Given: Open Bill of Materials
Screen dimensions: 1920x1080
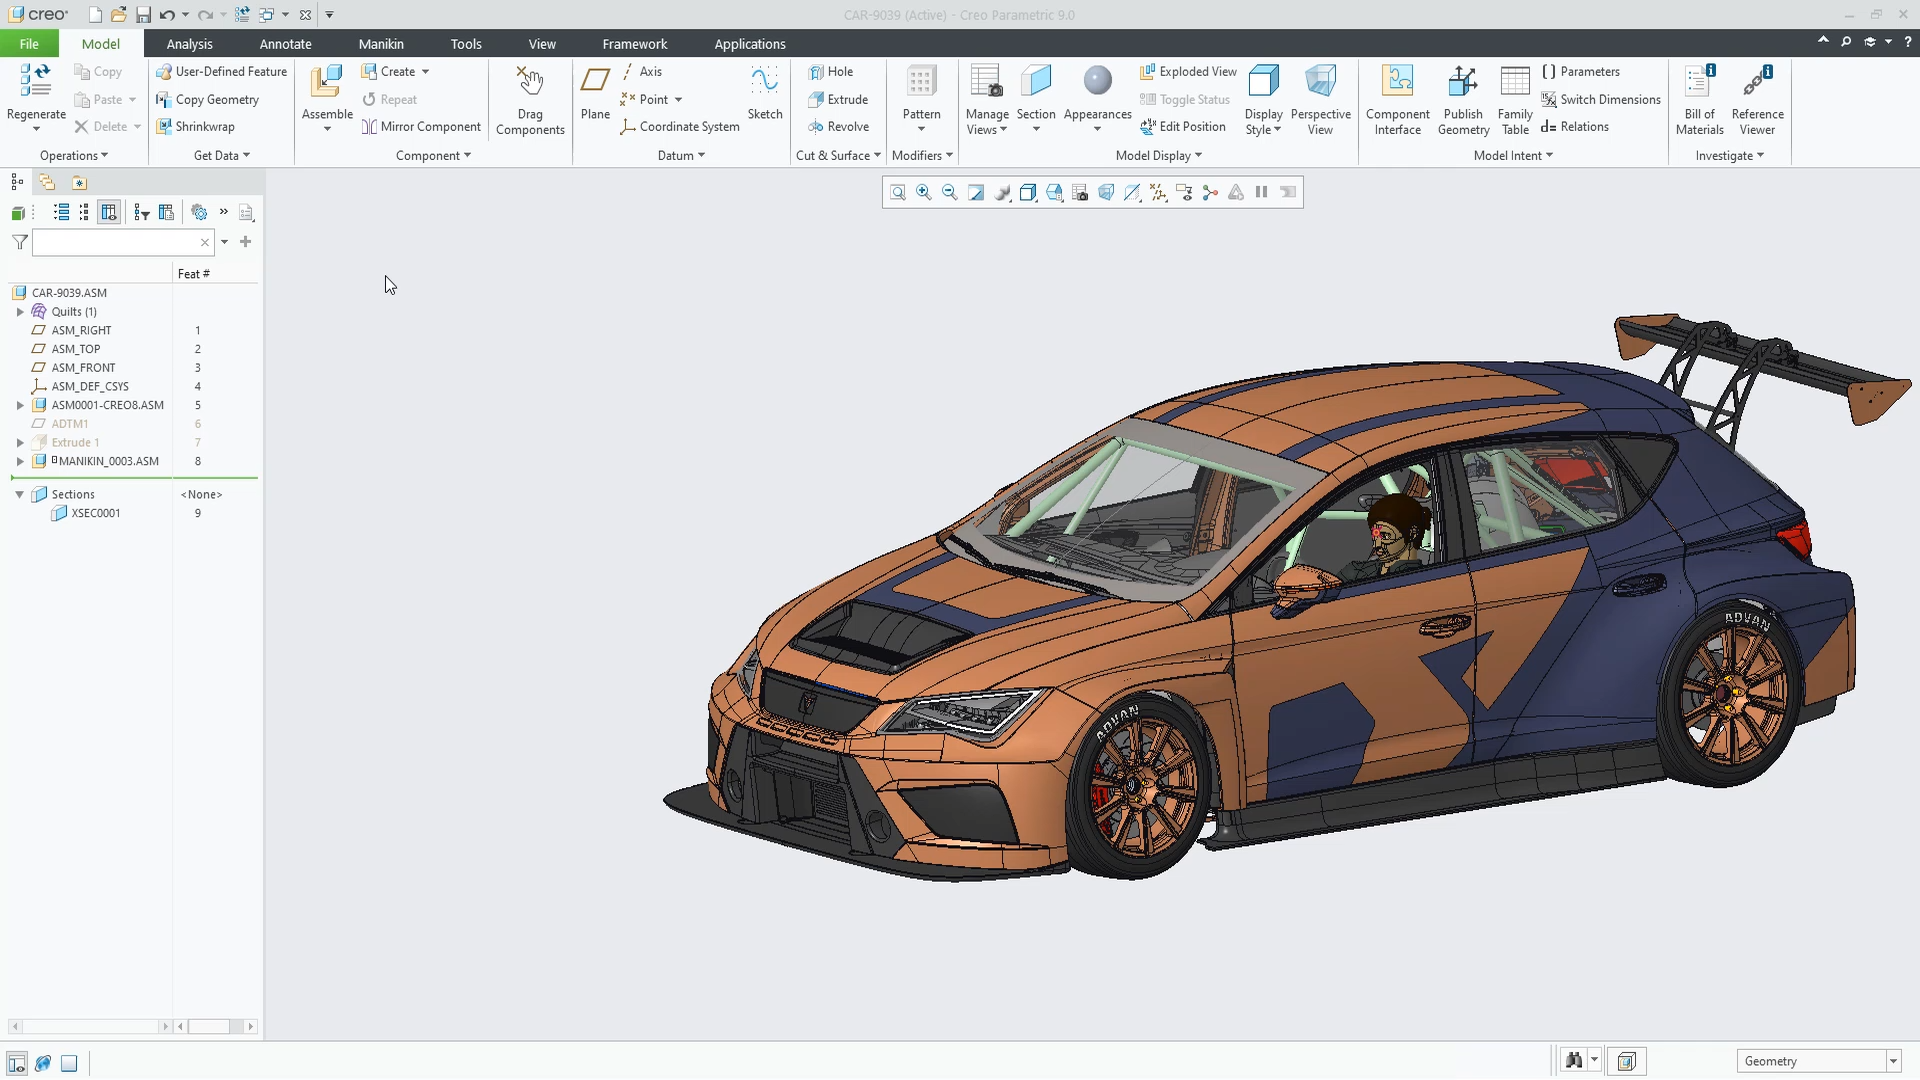Looking at the screenshot, I should (x=1700, y=100).
